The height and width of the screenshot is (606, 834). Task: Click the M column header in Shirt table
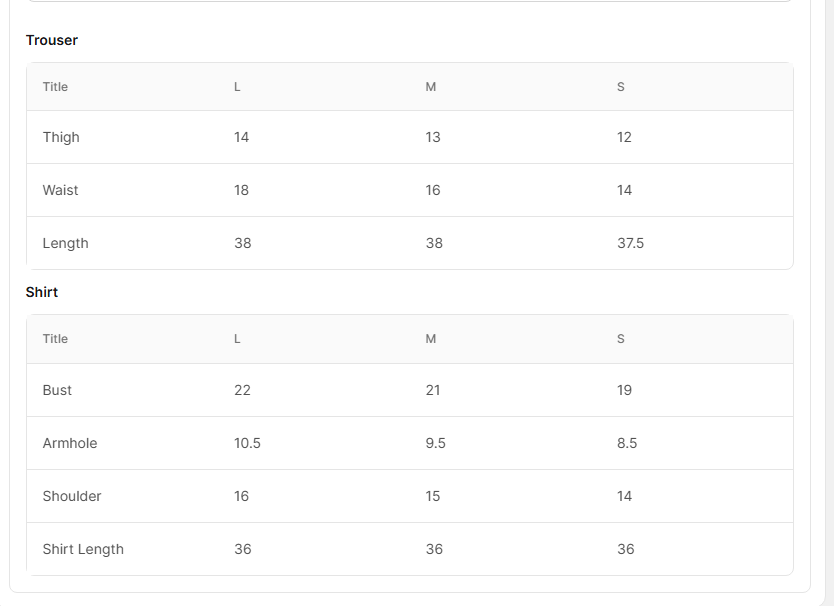pyautogui.click(x=431, y=339)
